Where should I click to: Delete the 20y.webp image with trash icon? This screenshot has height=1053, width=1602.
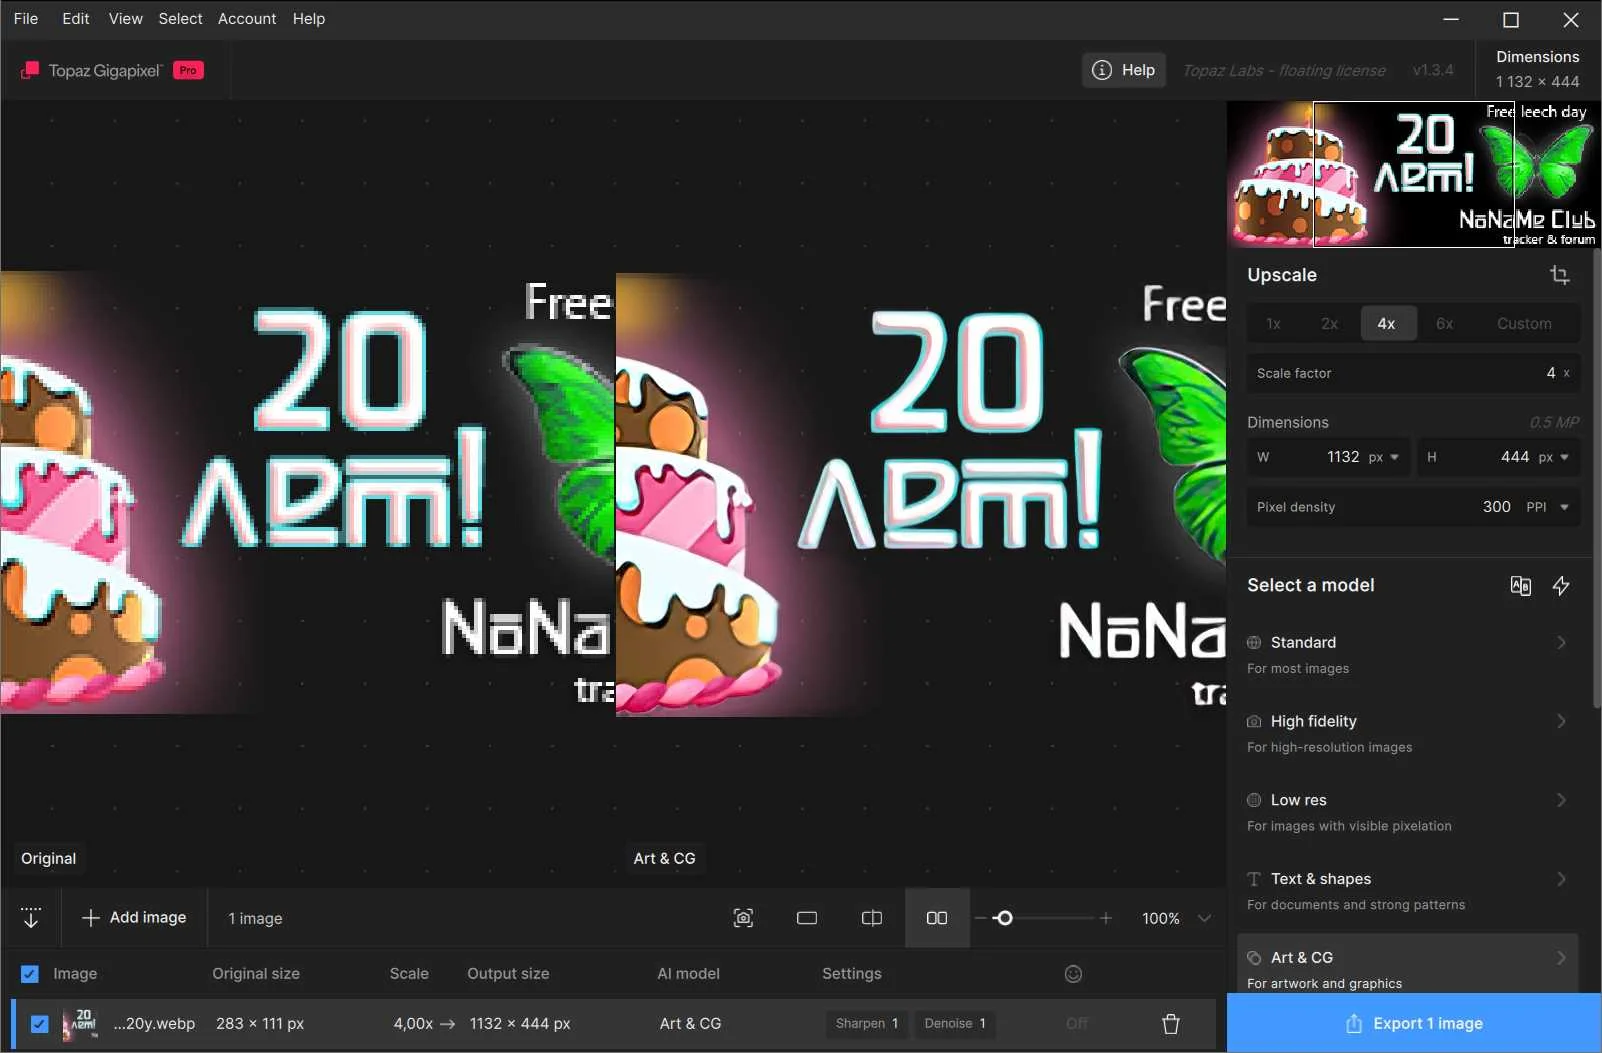click(x=1171, y=1024)
